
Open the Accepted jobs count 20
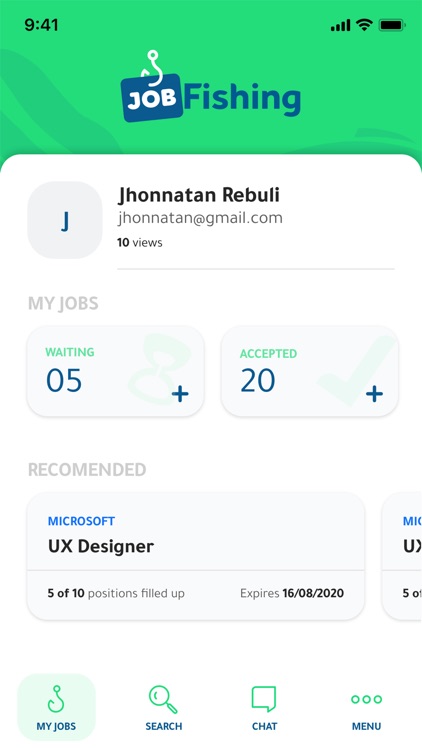258,381
